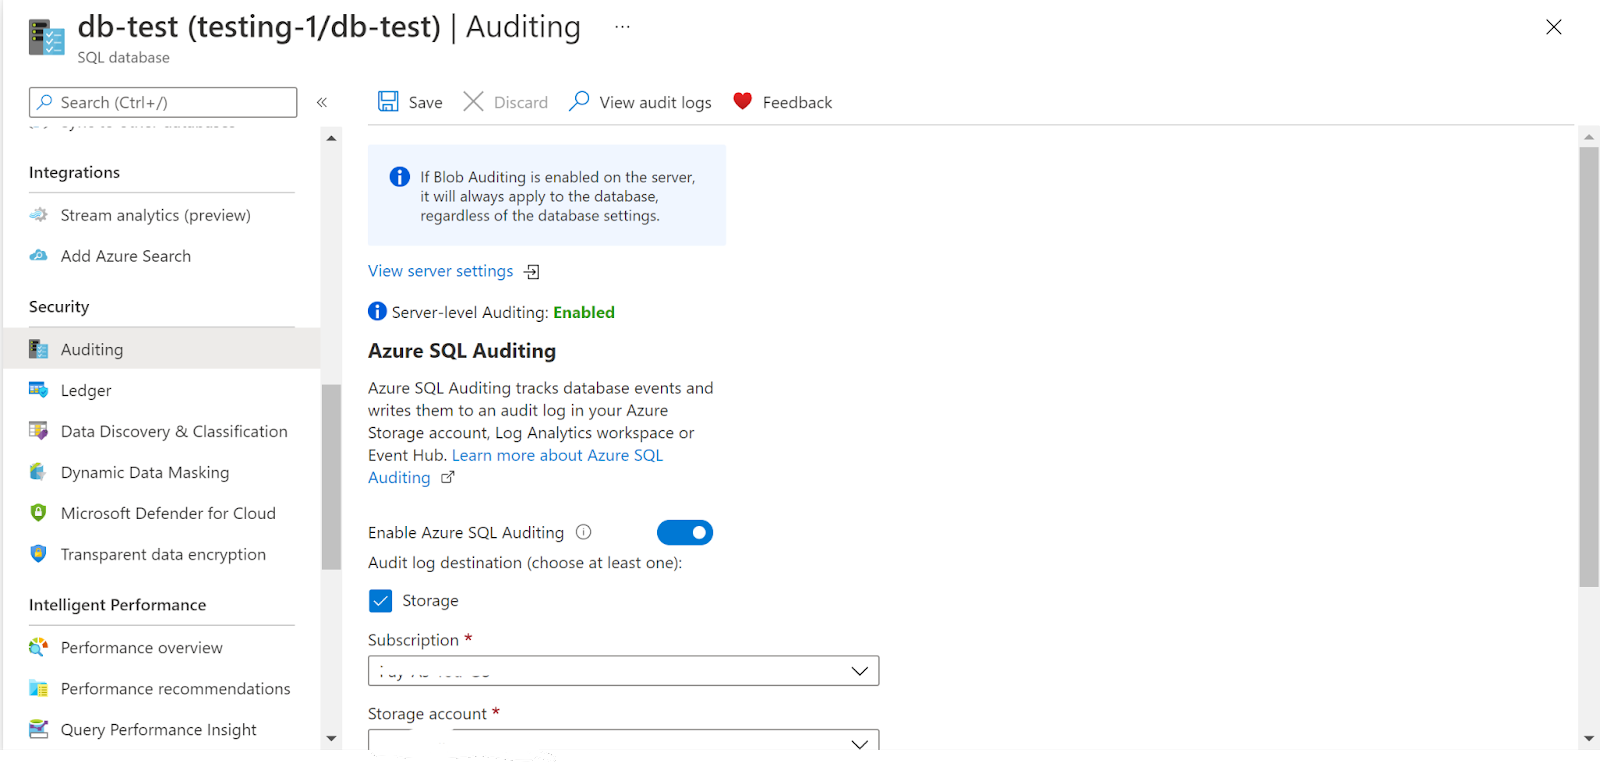The width and height of the screenshot is (1600, 762).
Task: Click the Transparent data encryption icon
Action: [39, 554]
